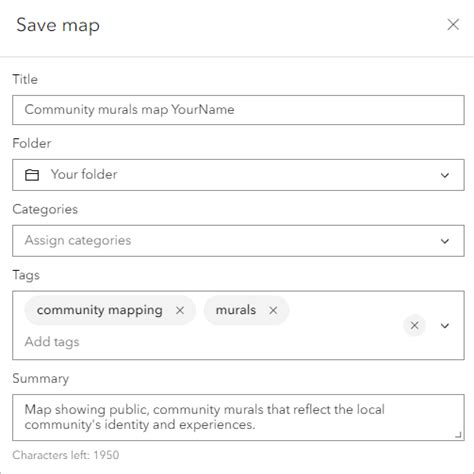
Task: Click the Summary field label
Action: (41, 379)
